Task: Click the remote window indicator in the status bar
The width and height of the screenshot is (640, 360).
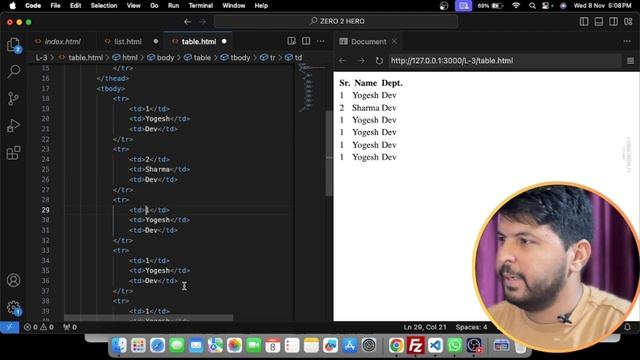Action: pos(9,327)
